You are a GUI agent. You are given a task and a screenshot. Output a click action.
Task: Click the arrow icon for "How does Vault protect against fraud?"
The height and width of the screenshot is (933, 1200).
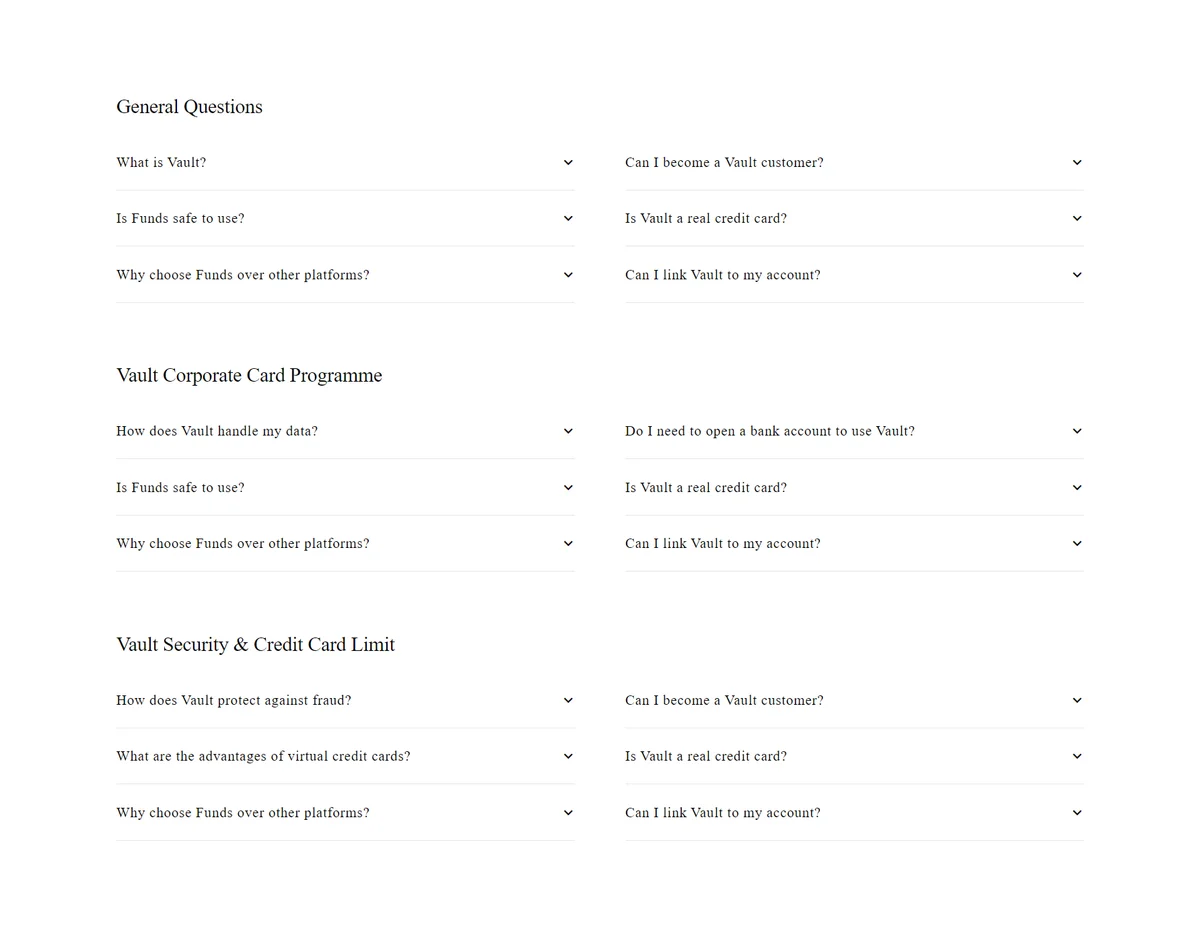click(568, 700)
